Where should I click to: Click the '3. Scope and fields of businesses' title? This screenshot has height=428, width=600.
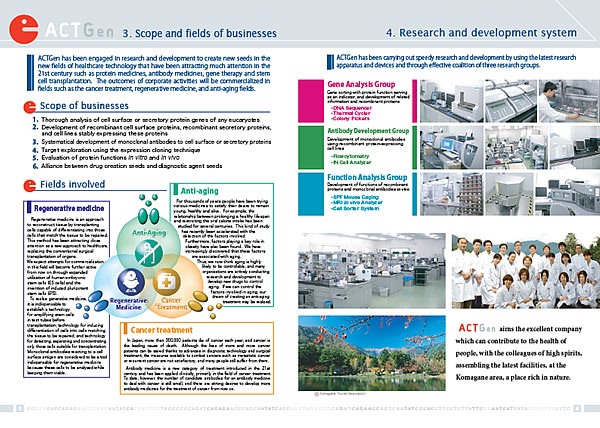click(199, 33)
